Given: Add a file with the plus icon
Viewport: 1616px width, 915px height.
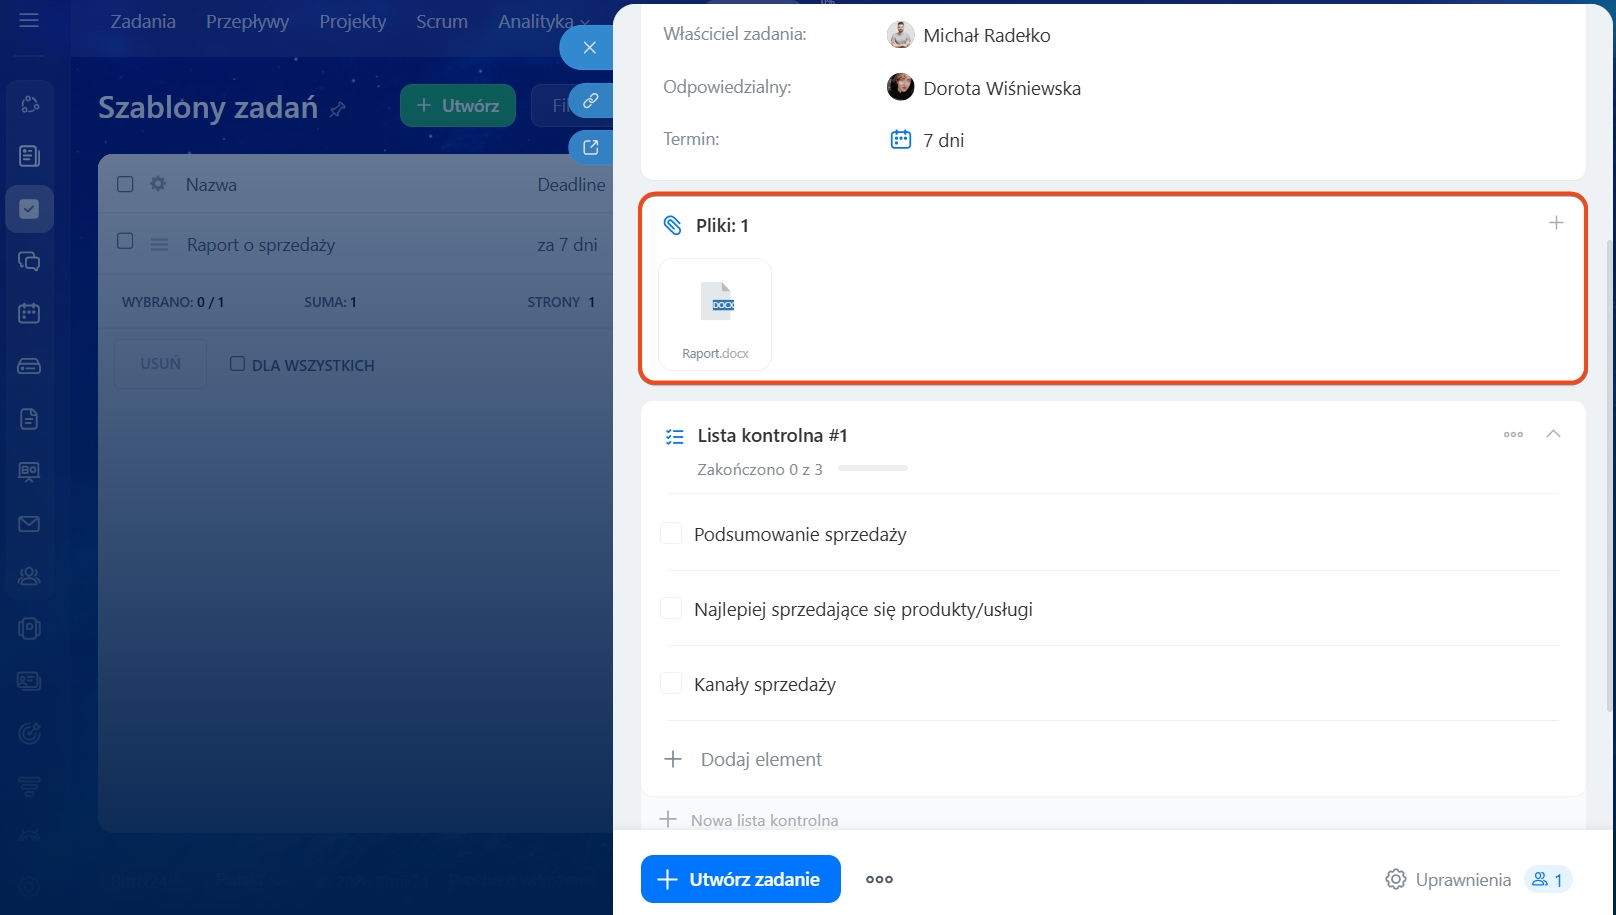Looking at the screenshot, I should tap(1555, 223).
